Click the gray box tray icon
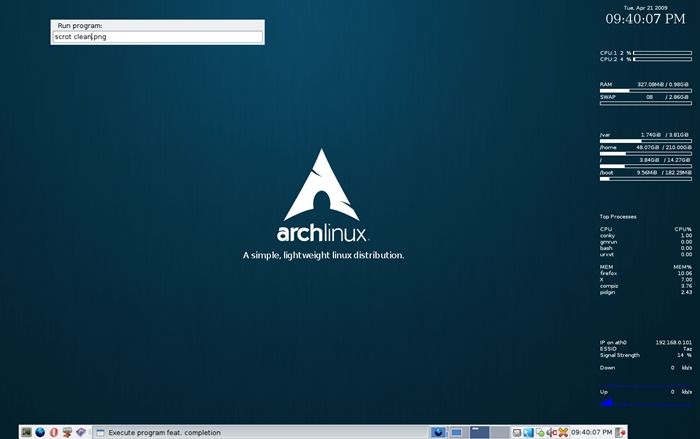 tap(517, 432)
